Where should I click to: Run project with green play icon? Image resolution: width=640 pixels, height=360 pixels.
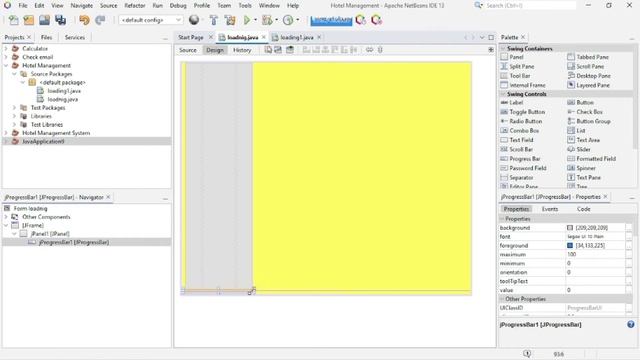tap(247, 20)
